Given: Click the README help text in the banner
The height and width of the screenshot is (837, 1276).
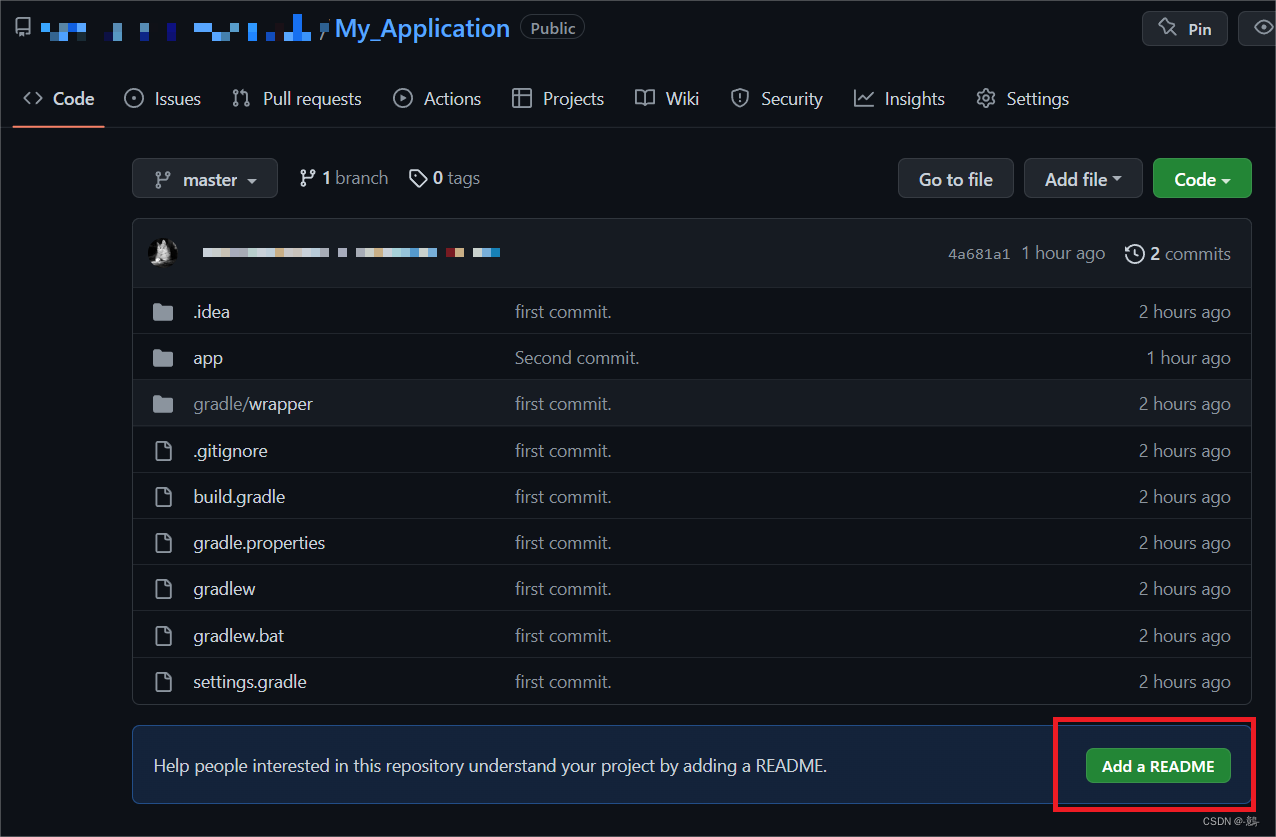Looking at the screenshot, I should point(490,766).
